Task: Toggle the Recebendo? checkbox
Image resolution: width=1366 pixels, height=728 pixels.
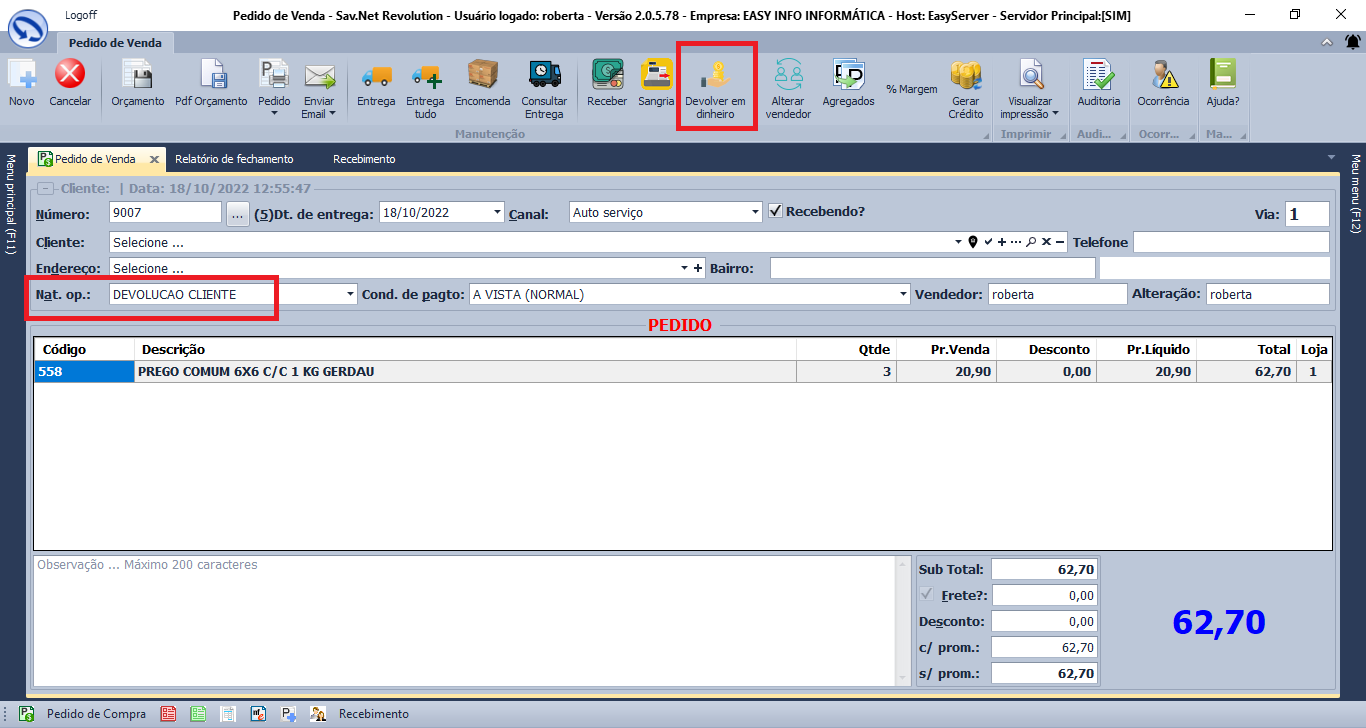Action: 775,212
